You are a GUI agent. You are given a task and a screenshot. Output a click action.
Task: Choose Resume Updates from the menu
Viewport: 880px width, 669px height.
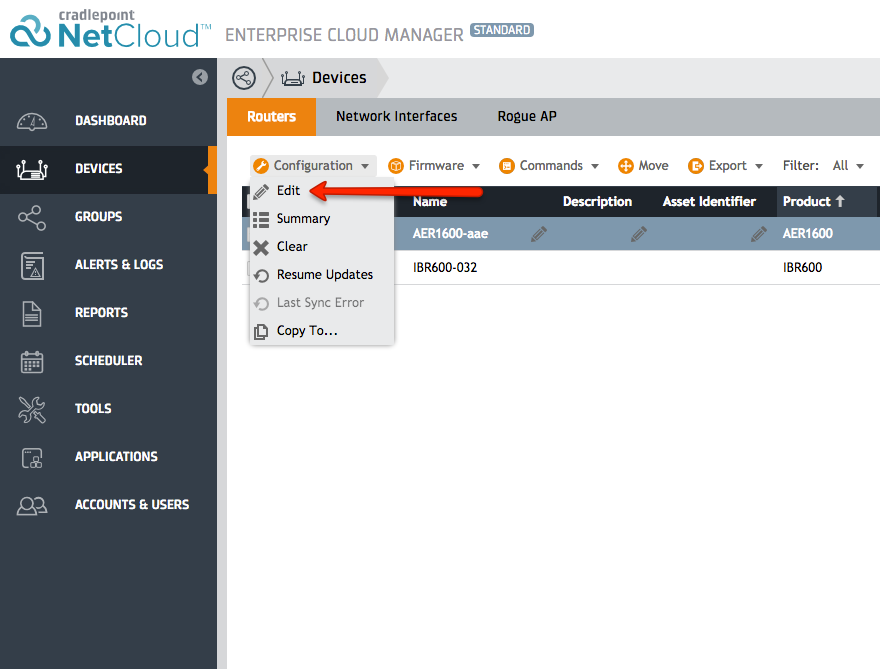(322, 275)
